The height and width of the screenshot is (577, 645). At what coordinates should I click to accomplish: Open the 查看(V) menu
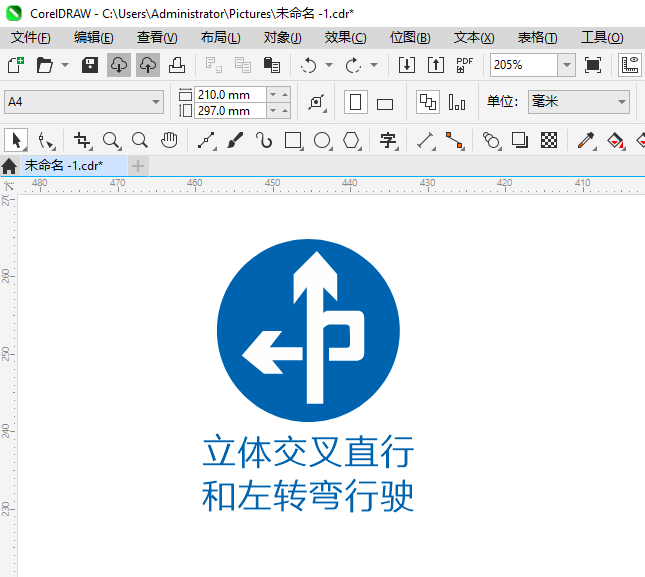(x=157, y=38)
